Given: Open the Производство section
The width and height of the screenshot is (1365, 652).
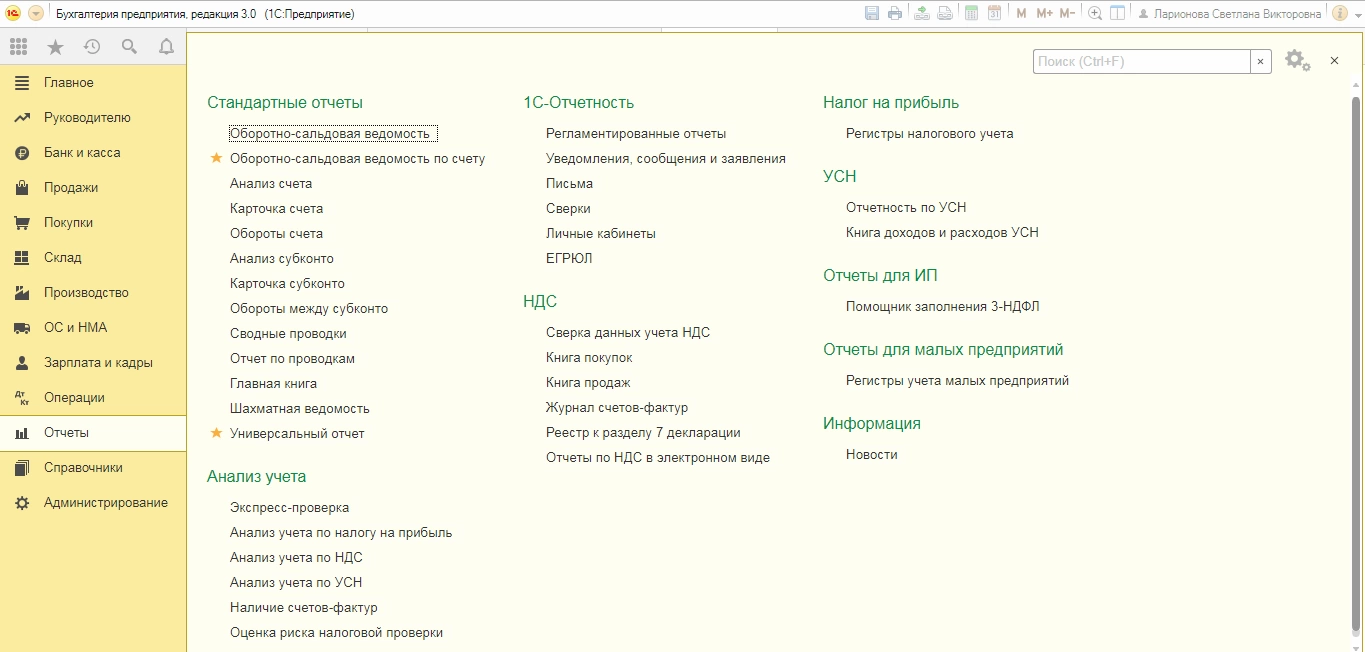Looking at the screenshot, I should 93,293.
